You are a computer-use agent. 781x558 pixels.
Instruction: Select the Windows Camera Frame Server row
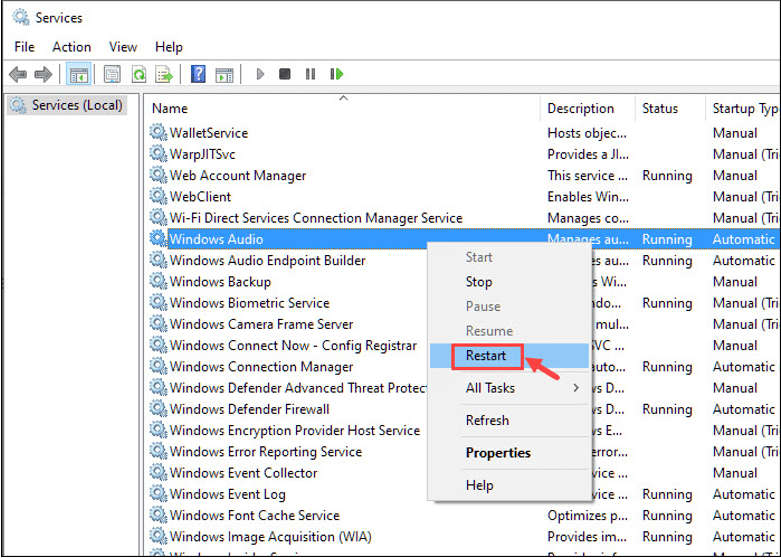261,324
